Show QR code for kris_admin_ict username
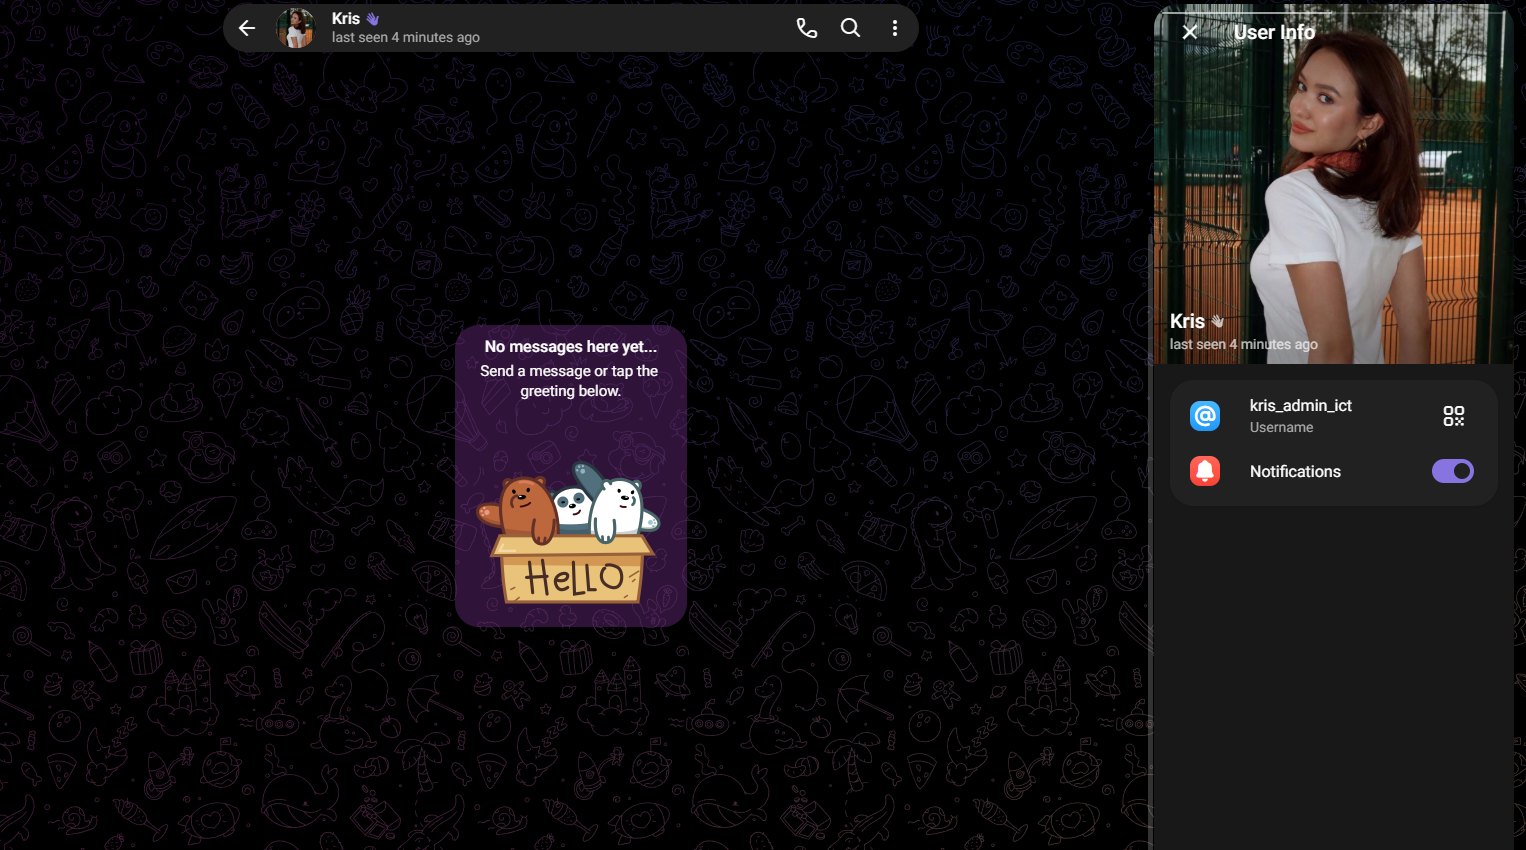The width and height of the screenshot is (1526, 850). point(1454,416)
